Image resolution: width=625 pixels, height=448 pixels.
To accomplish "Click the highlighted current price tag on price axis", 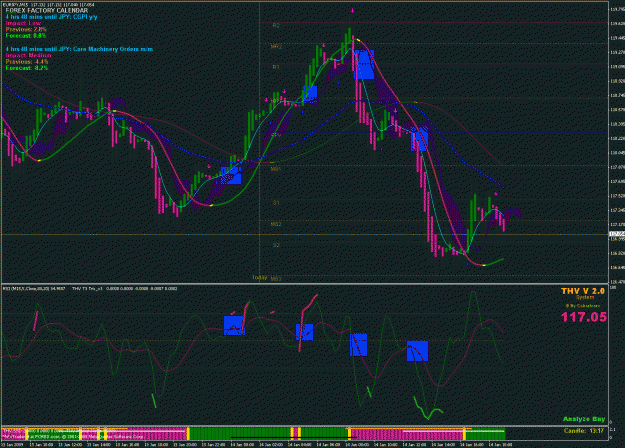I will (617, 234).
